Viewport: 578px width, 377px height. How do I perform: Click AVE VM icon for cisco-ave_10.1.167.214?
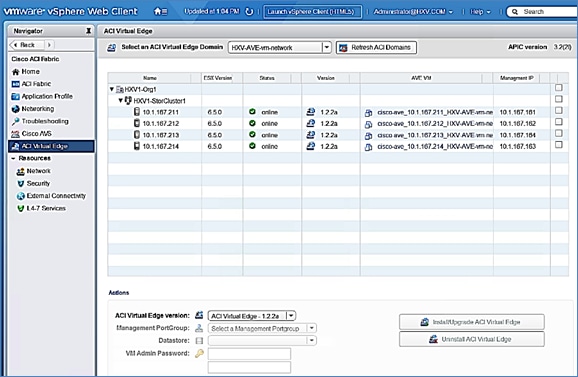(368, 147)
